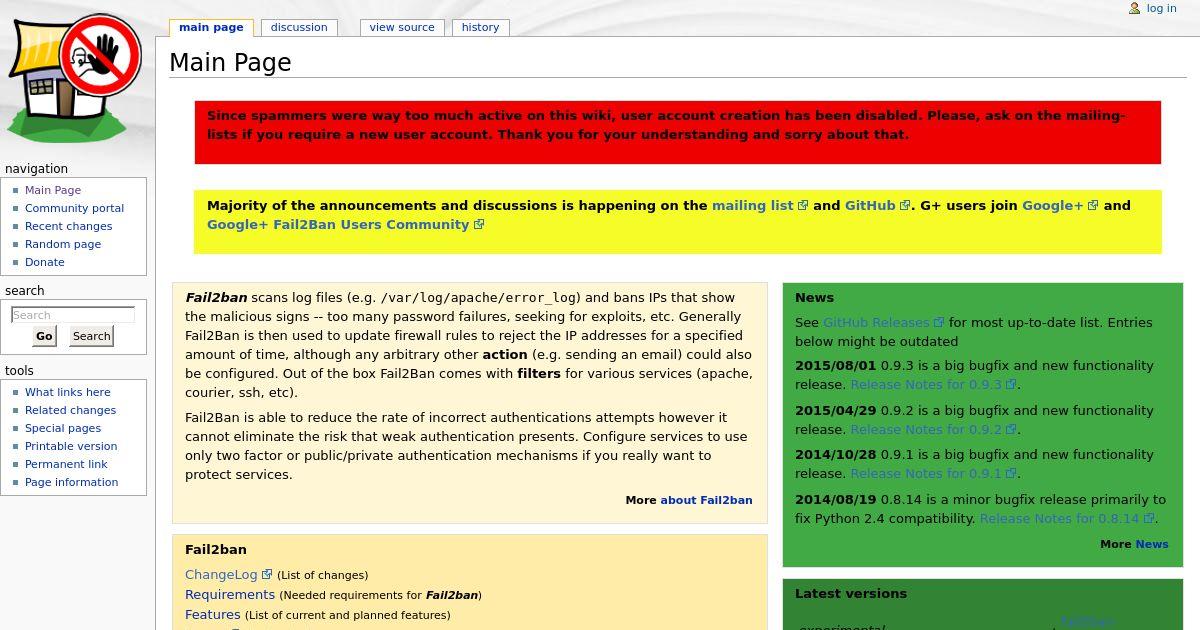Image resolution: width=1200 pixels, height=630 pixels.
Task: Open Release Notes for 0.9.1
Action: click(x=926, y=473)
